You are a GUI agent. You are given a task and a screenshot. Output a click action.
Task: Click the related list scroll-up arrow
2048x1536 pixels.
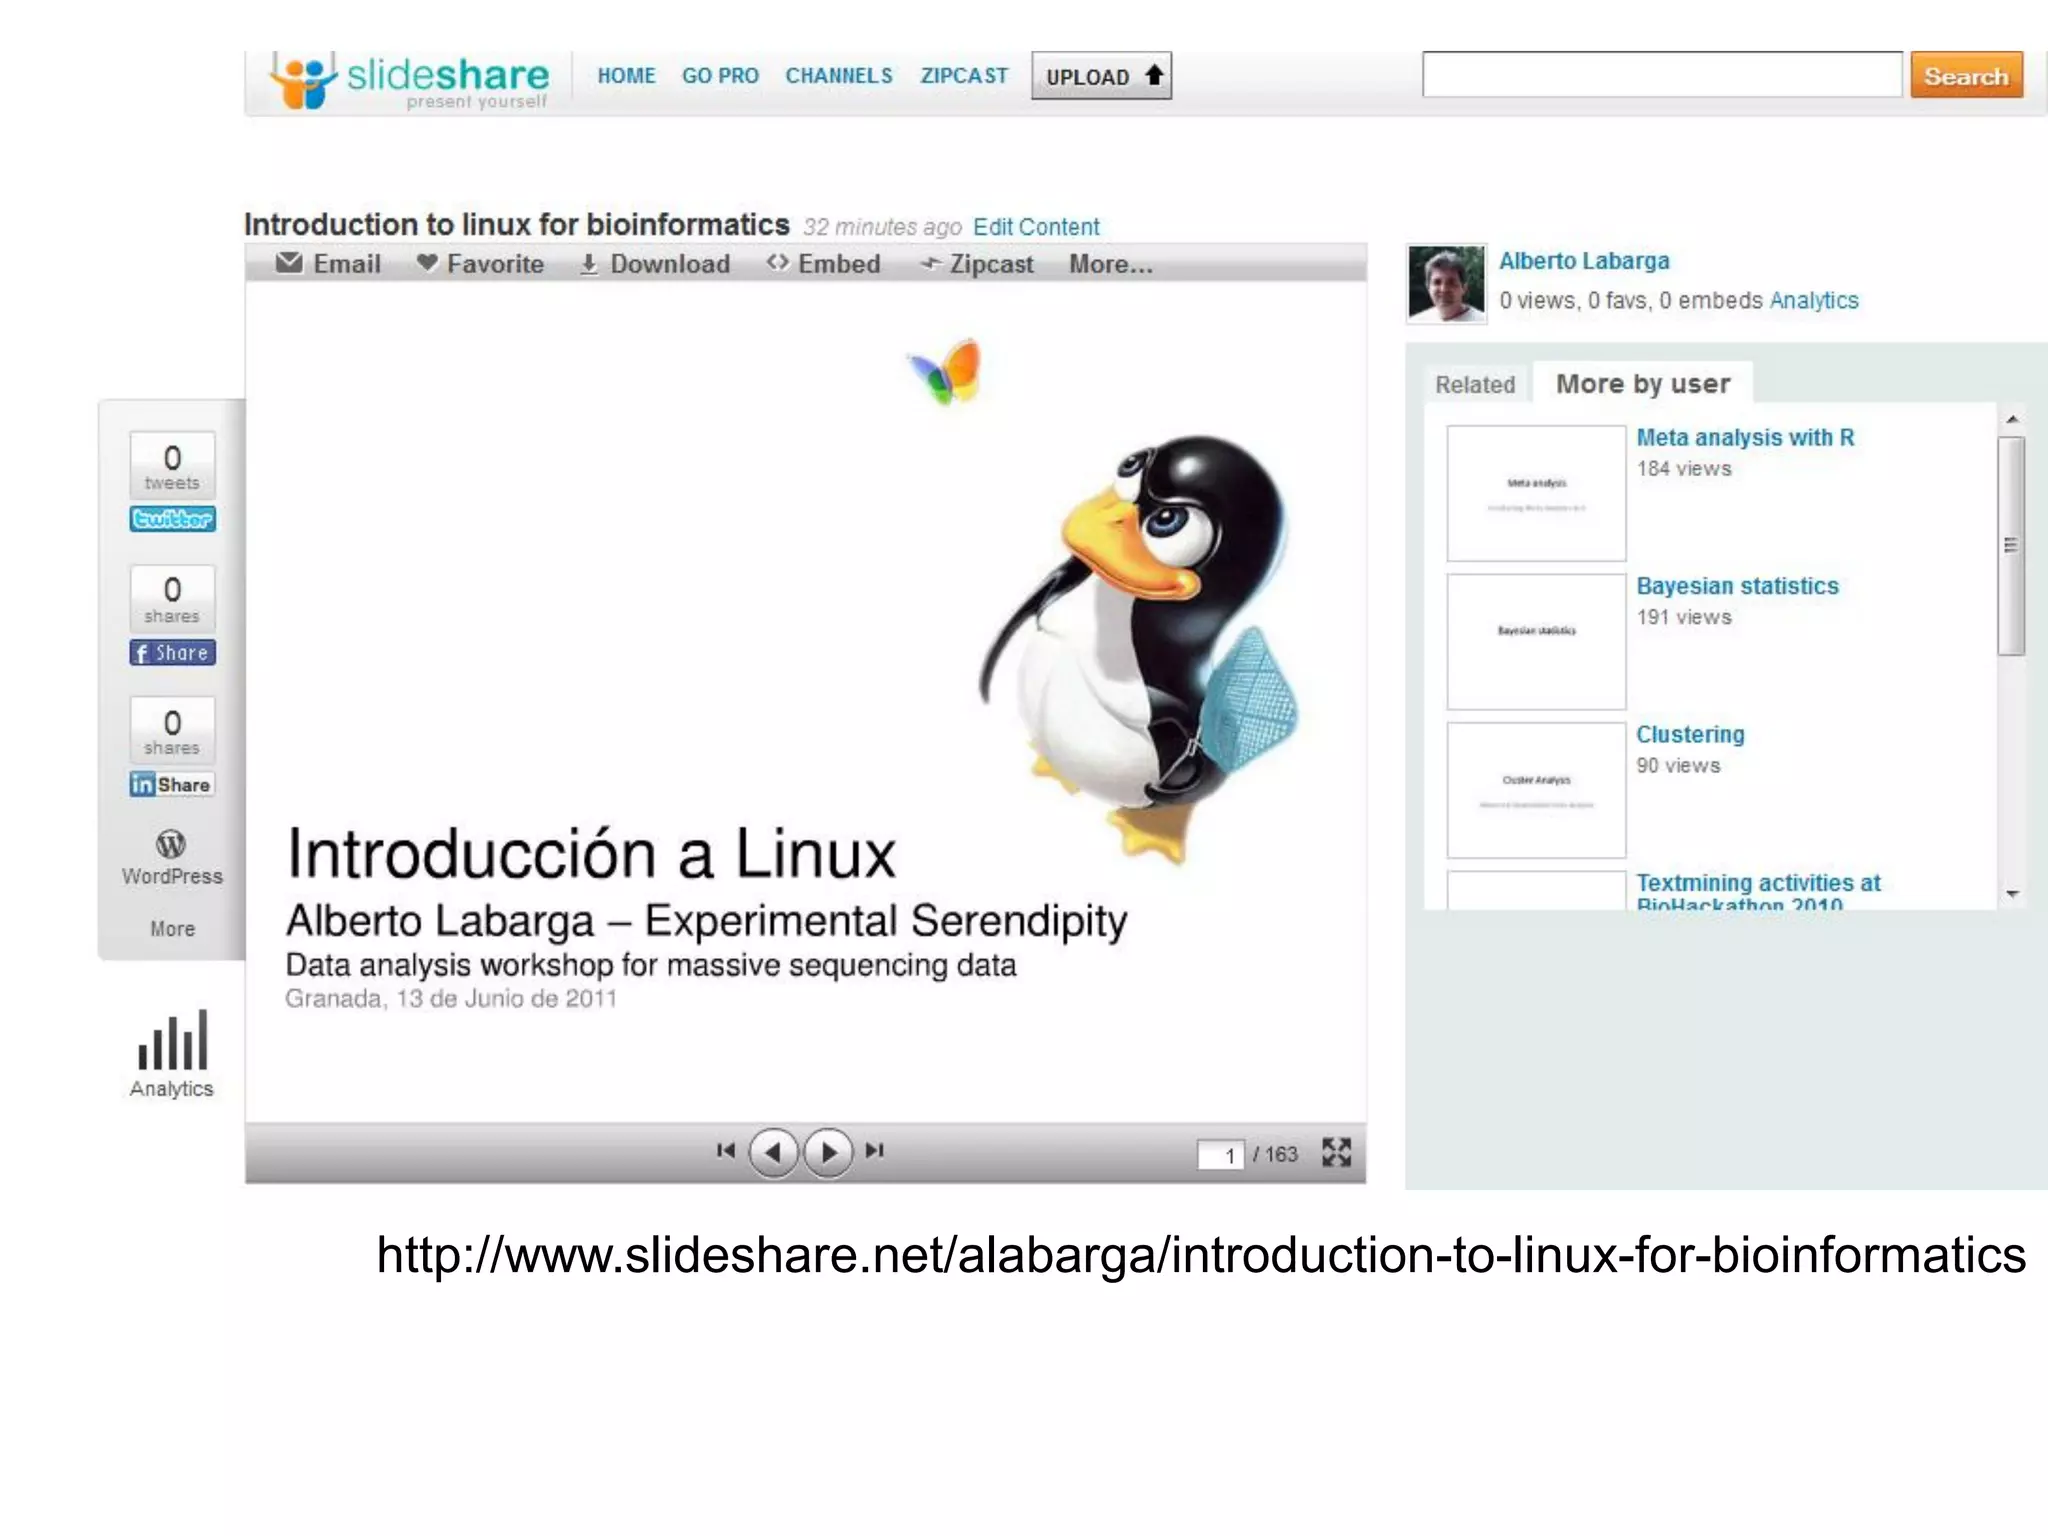pyautogui.click(x=2012, y=419)
